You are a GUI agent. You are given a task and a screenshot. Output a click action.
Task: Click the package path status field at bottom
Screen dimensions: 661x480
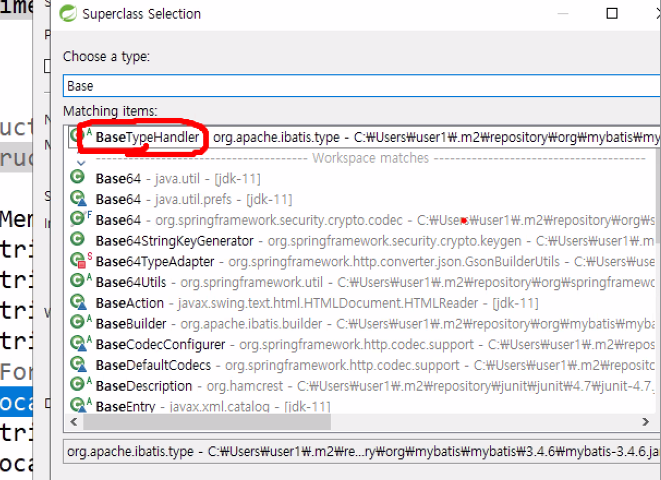[x=362, y=451]
